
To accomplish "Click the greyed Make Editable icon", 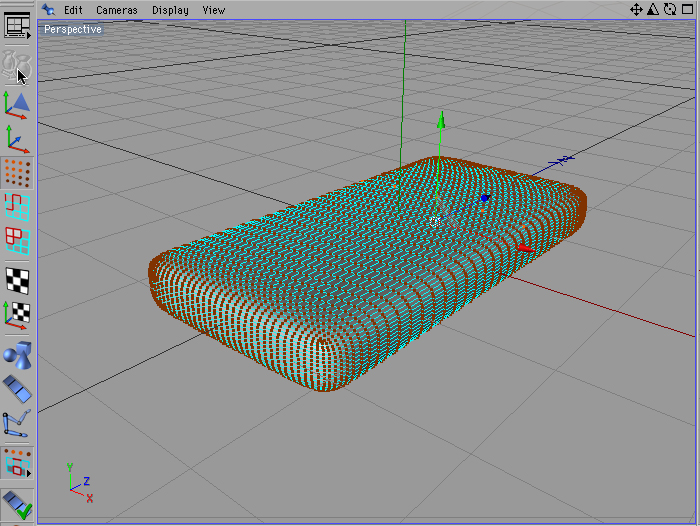I will click(17, 67).
